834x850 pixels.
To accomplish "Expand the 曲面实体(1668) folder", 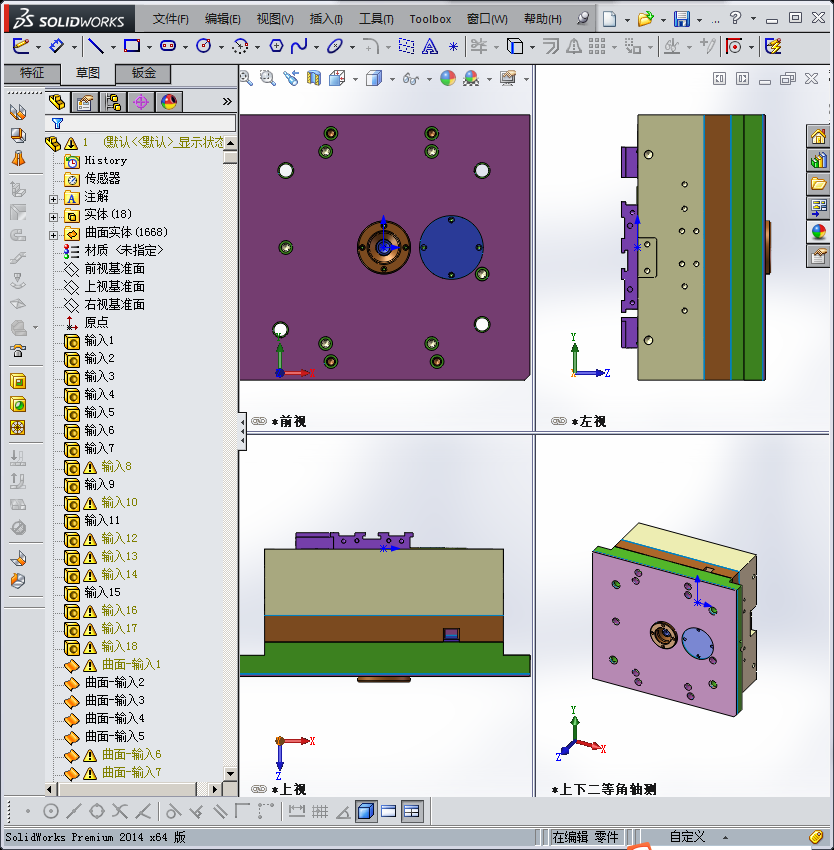I will pos(53,235).
